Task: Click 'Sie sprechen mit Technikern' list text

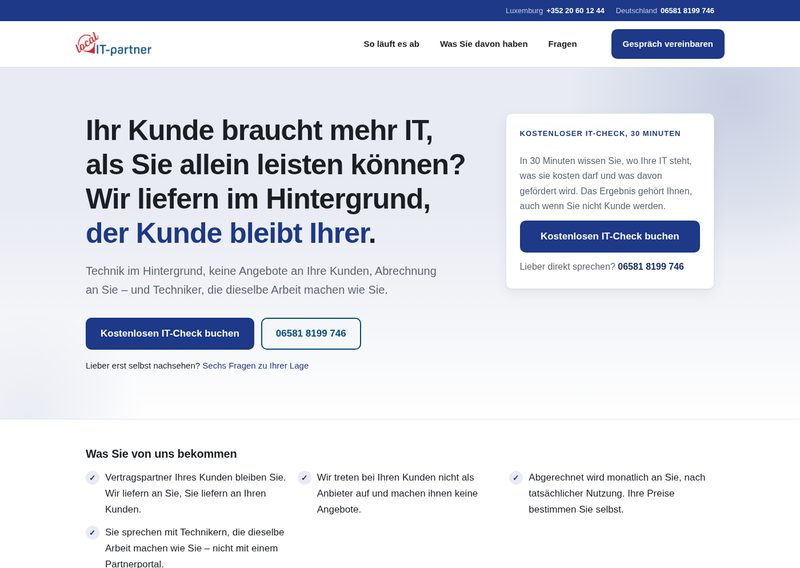Action: point(194,548)
